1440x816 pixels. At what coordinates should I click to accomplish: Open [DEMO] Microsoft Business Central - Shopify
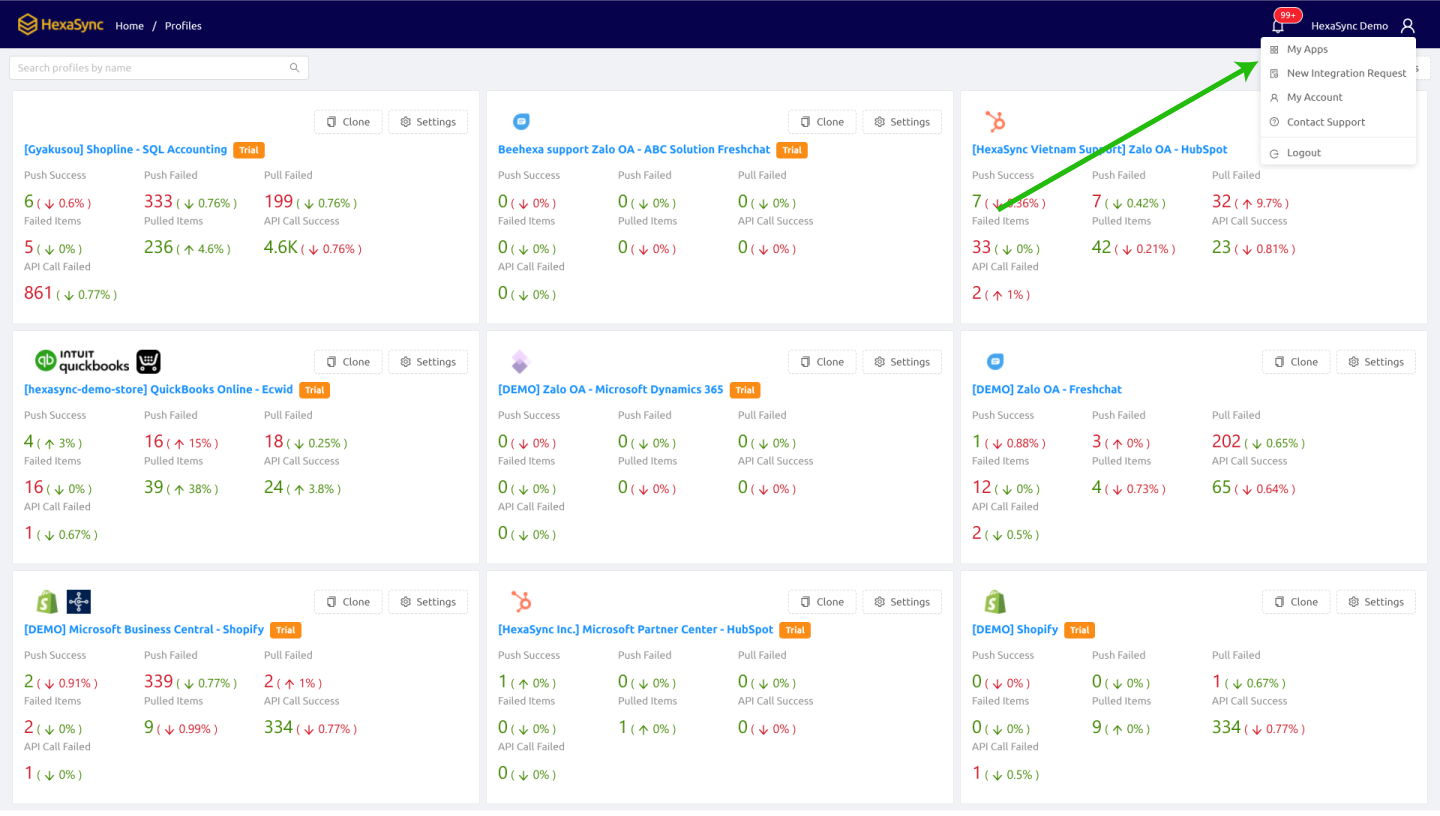tap(144, 630)
